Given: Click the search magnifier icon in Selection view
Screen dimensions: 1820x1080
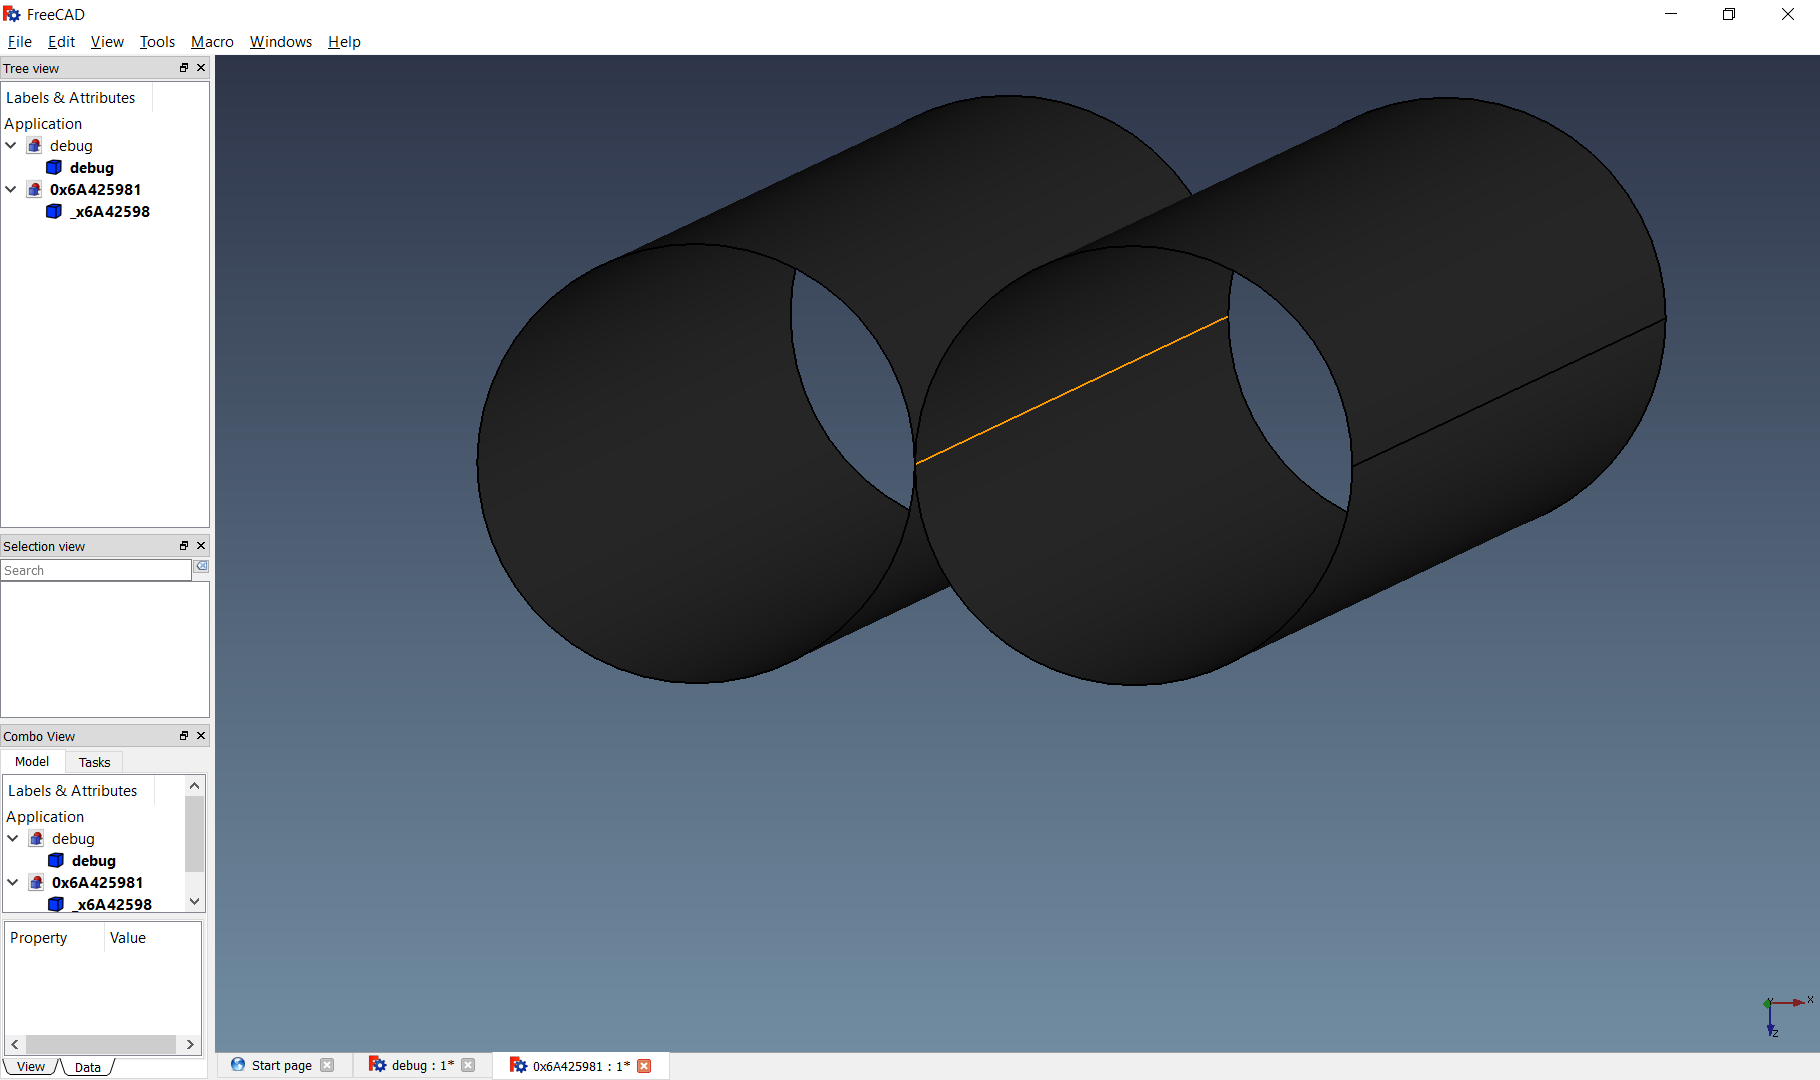Looking at the screenshot, I should (201, 567).
